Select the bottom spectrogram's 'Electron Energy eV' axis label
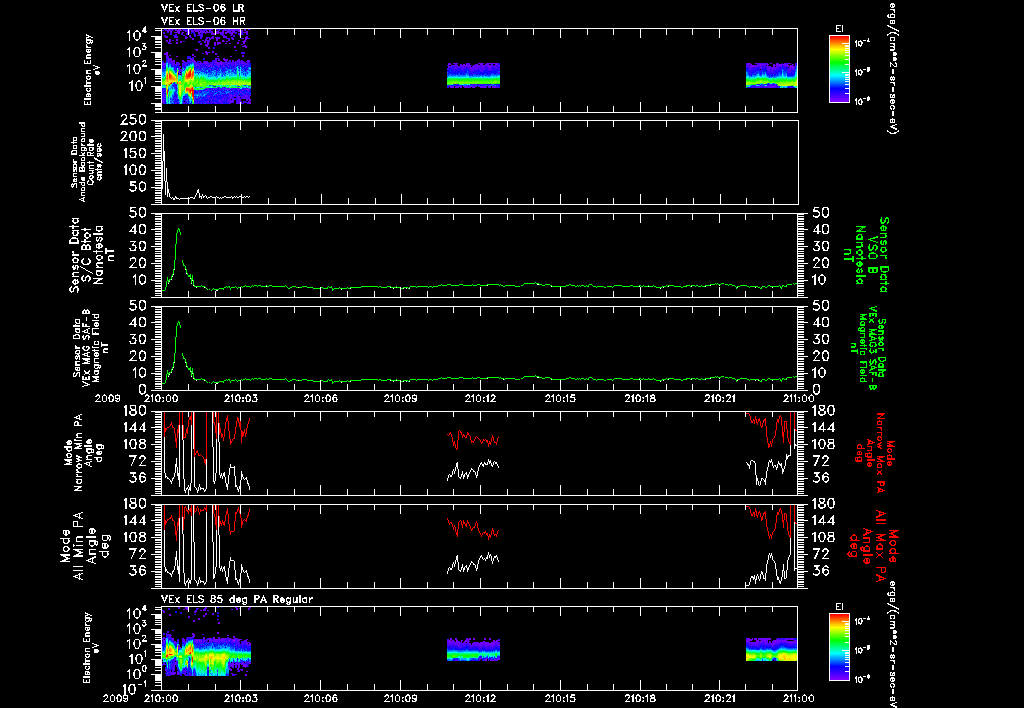The image size is (1024, 708). click(x=92, y=647)
